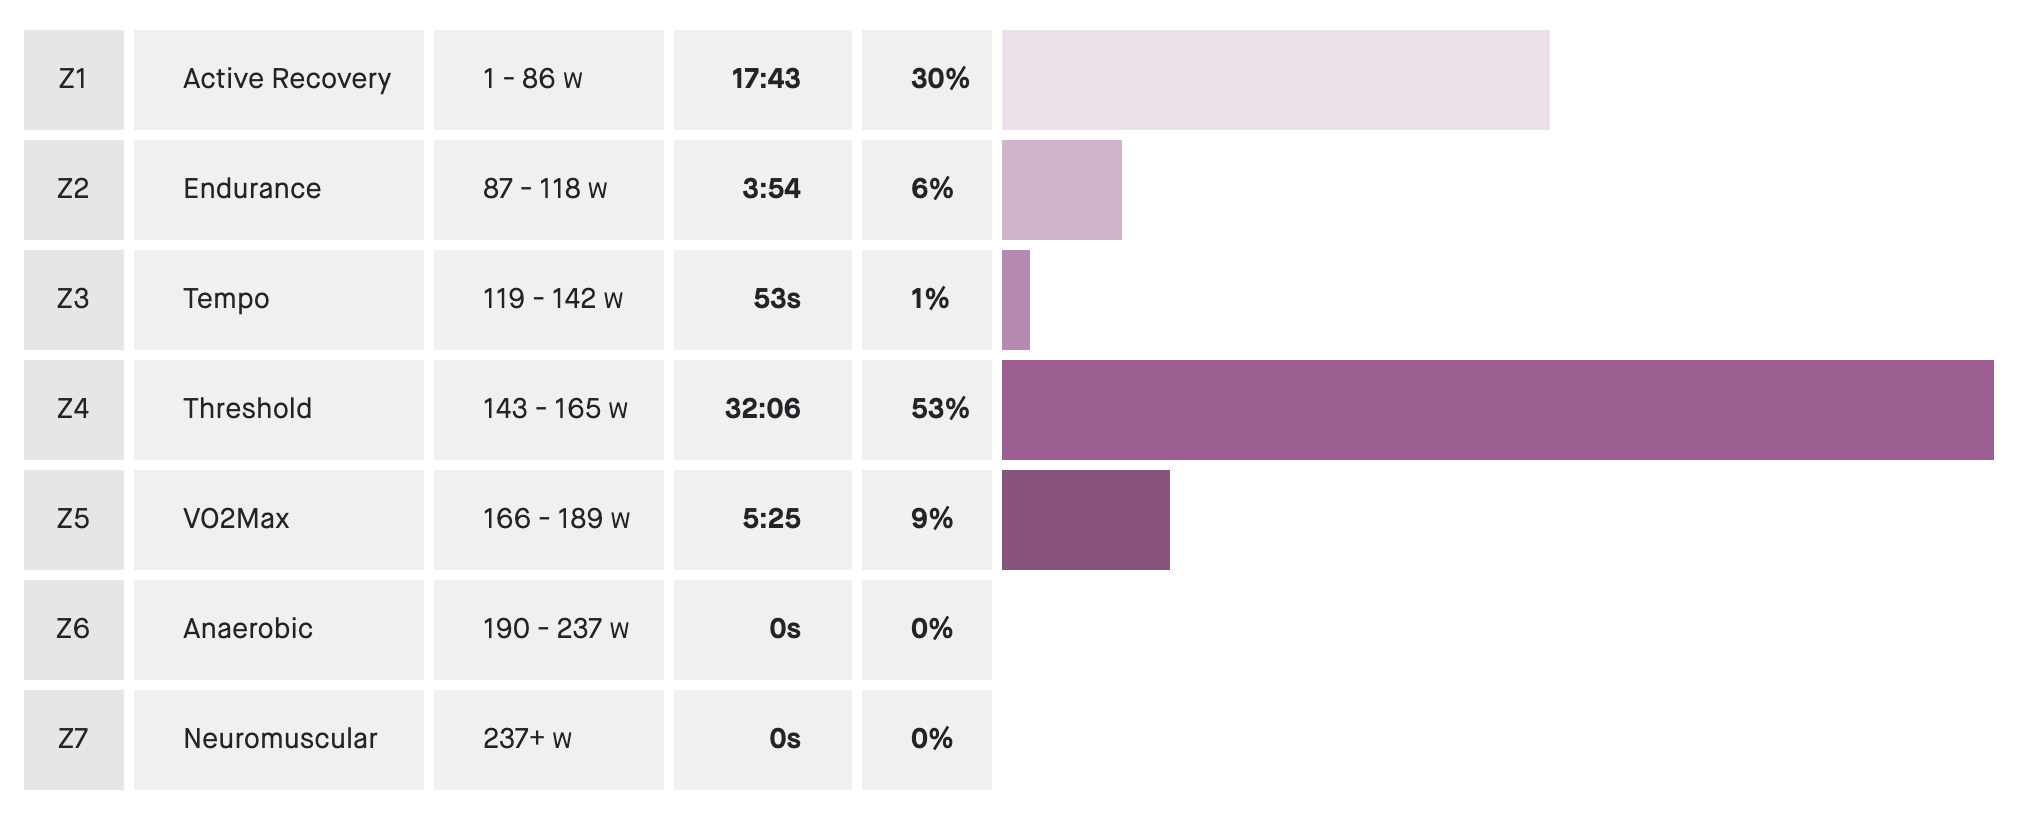Click the 53% Threshold percentage cell
The width and height of the screenshot is (2024, 814).
939,409
